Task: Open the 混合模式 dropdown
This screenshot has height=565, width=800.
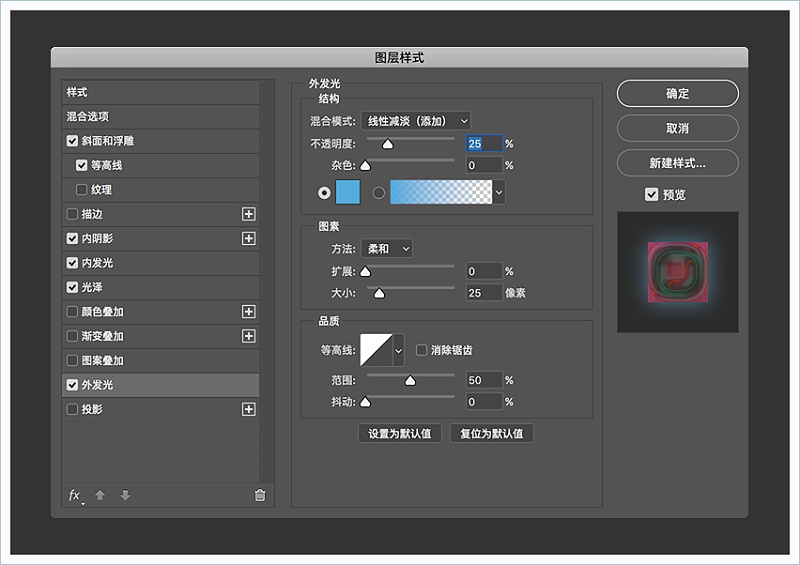Action: (415, 120)
